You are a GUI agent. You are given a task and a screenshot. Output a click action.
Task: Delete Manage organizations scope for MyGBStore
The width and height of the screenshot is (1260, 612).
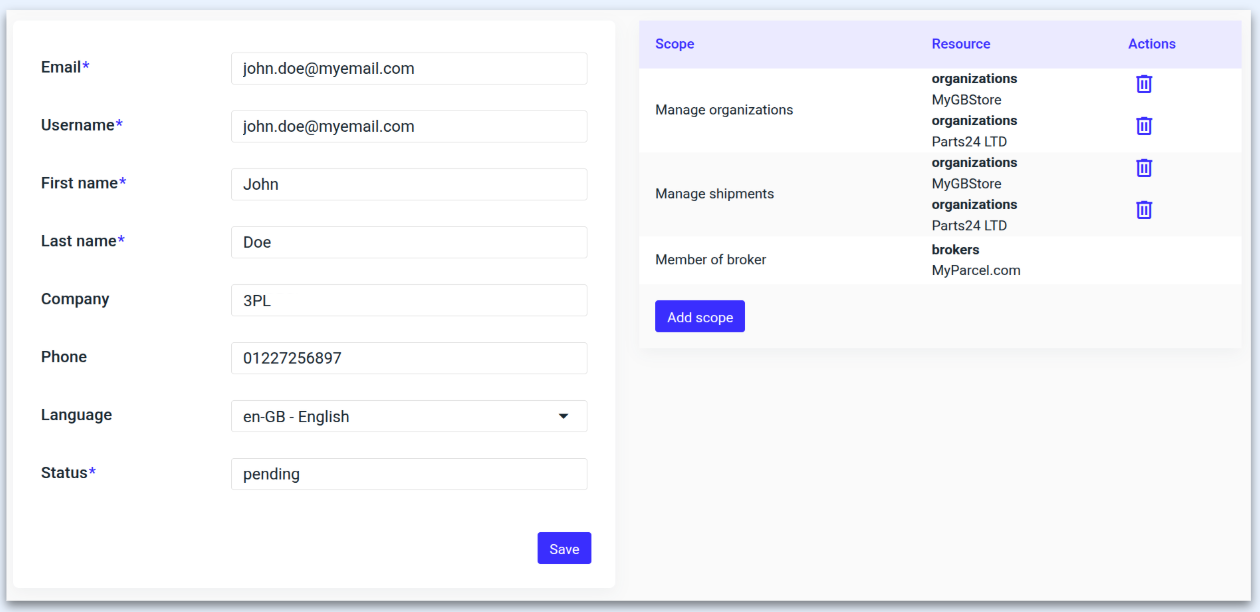1144,84
